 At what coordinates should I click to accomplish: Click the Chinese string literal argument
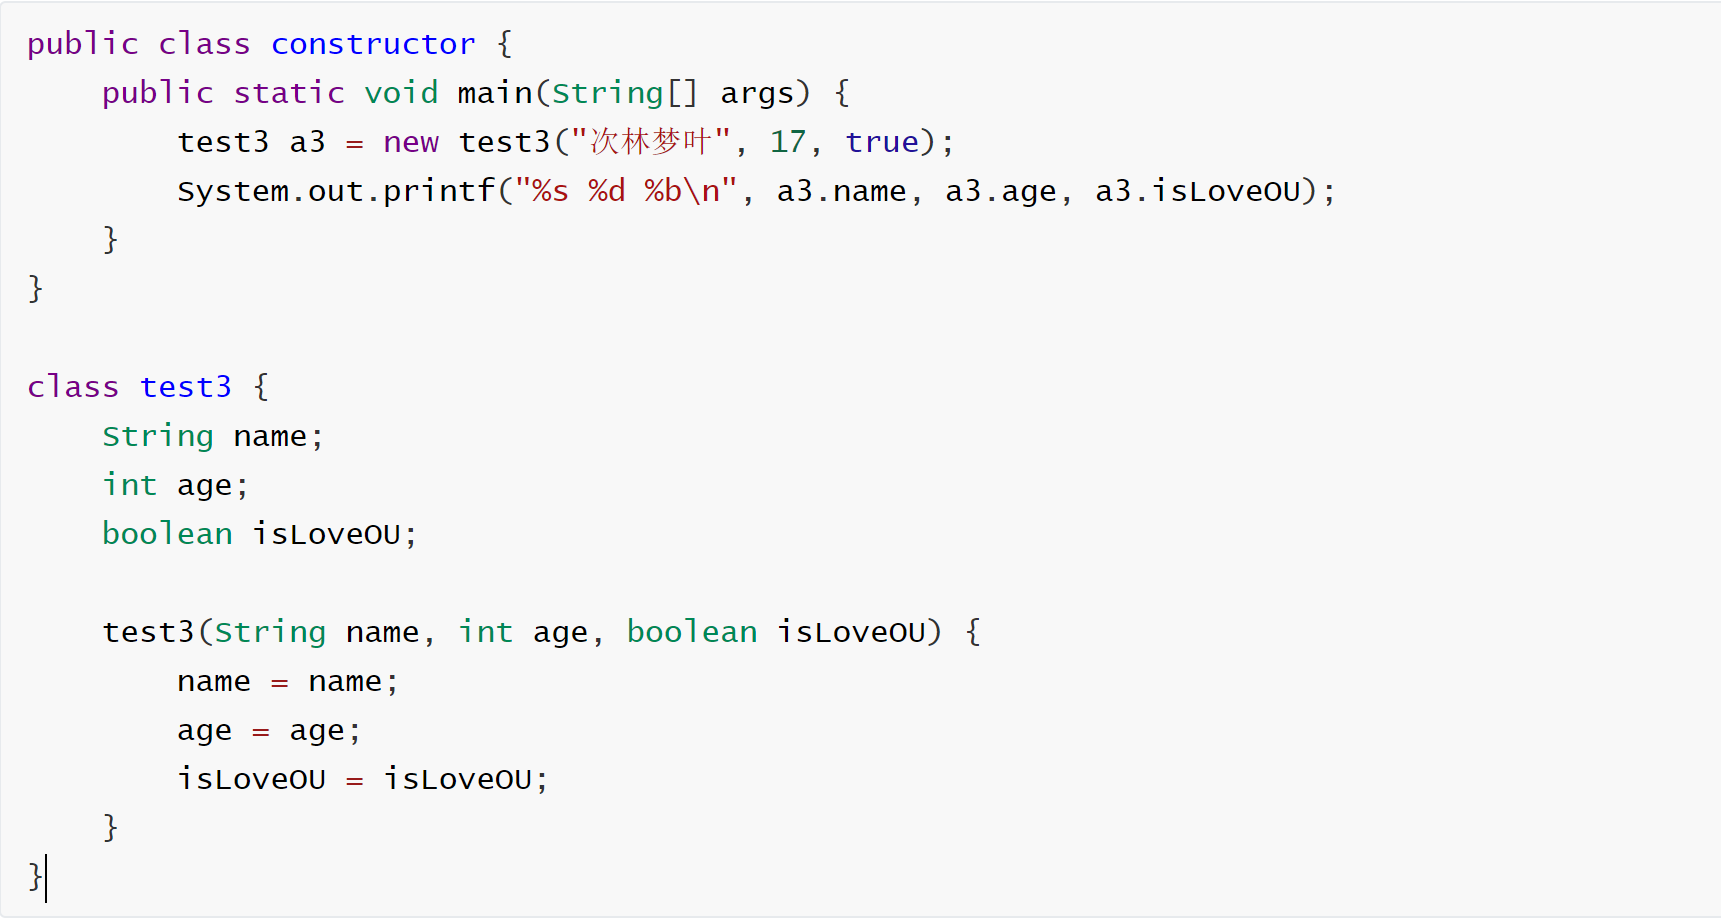(x=650, y=142)
